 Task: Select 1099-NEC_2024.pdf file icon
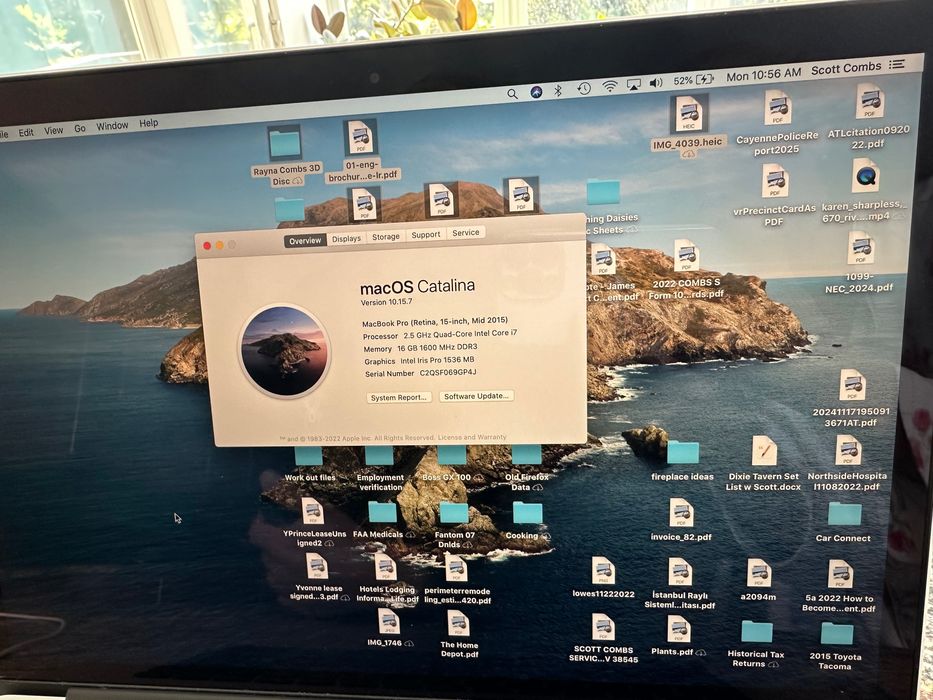[x=860, y=248]
